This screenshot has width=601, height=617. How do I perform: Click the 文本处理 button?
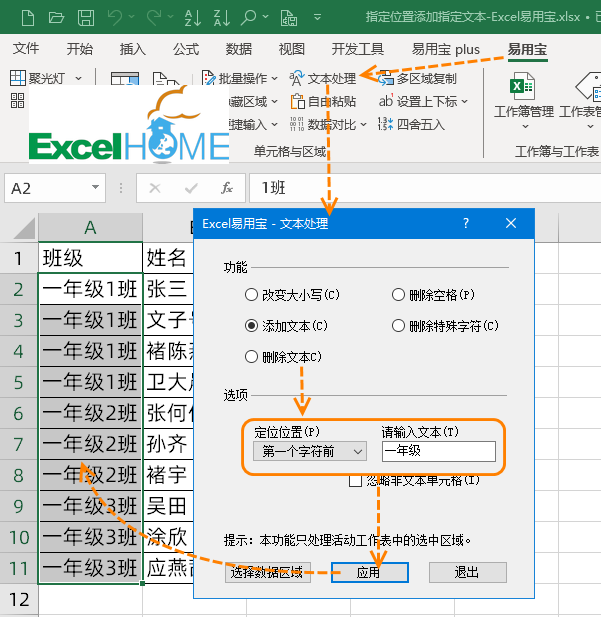coord(323,78)
